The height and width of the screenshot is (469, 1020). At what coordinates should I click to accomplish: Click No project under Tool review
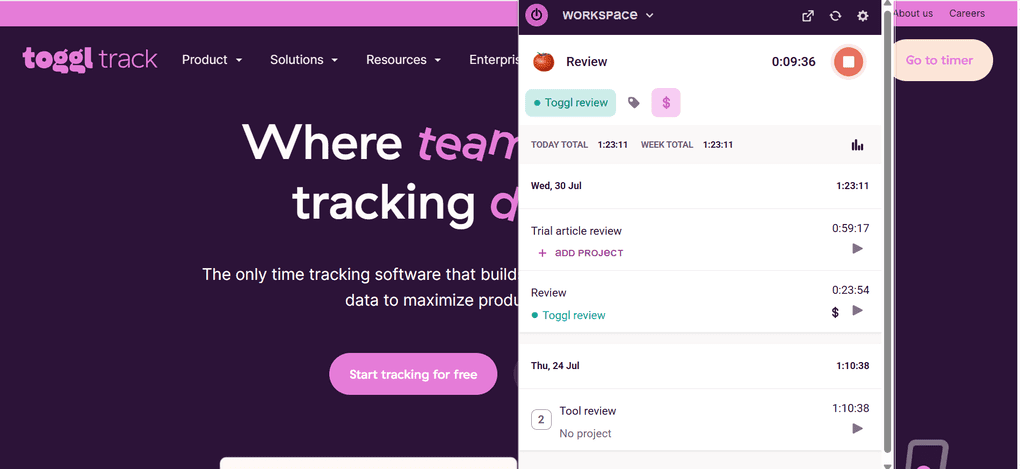(x=585, y=434)
